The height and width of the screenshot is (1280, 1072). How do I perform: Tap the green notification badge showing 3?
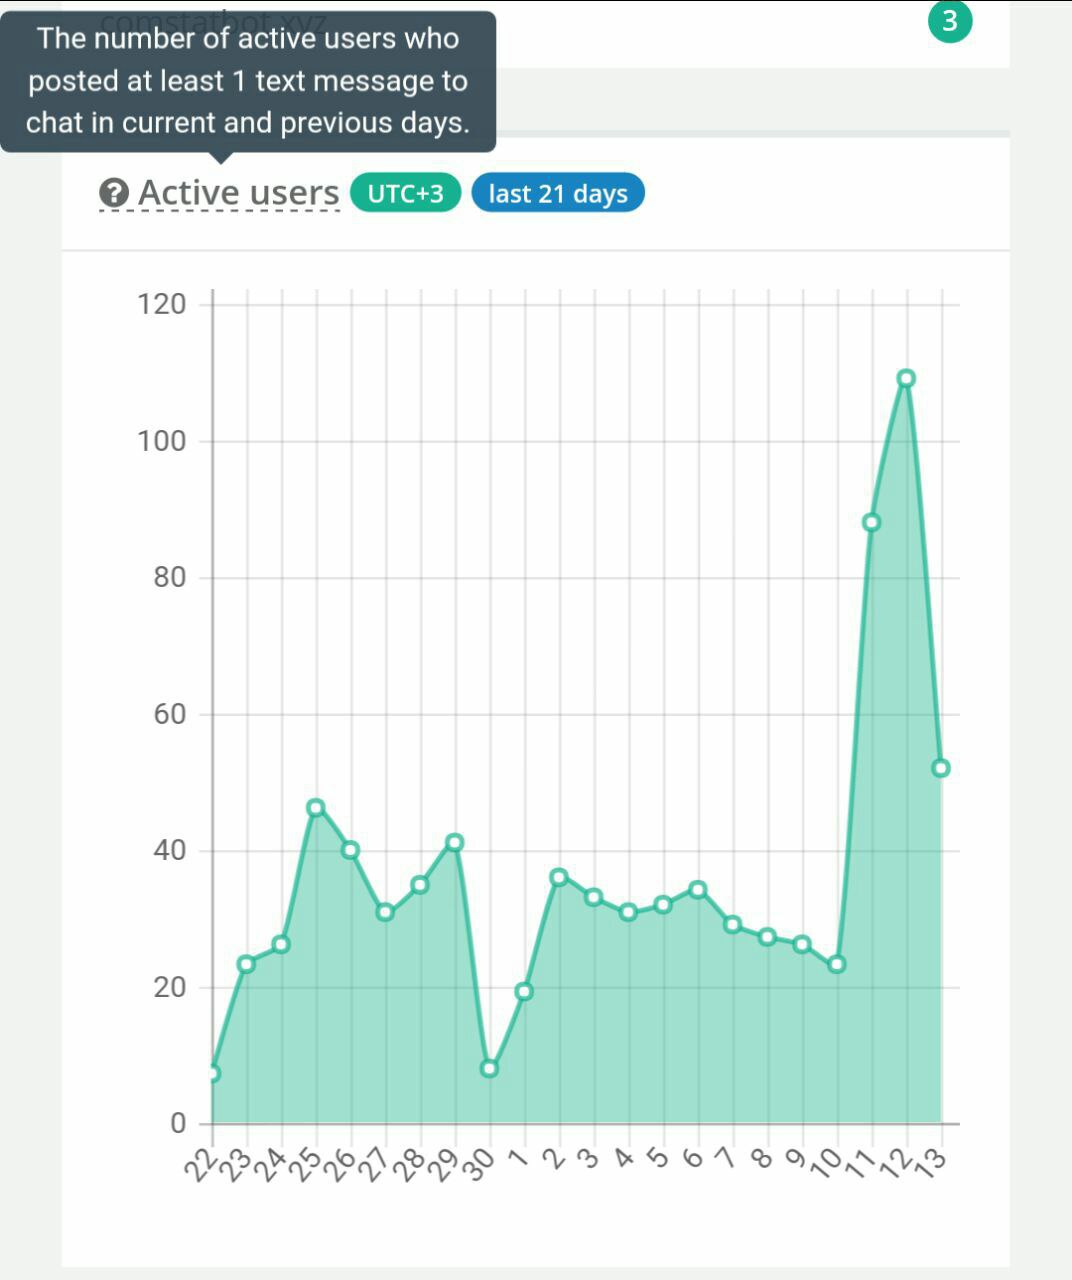pos(950,21)
